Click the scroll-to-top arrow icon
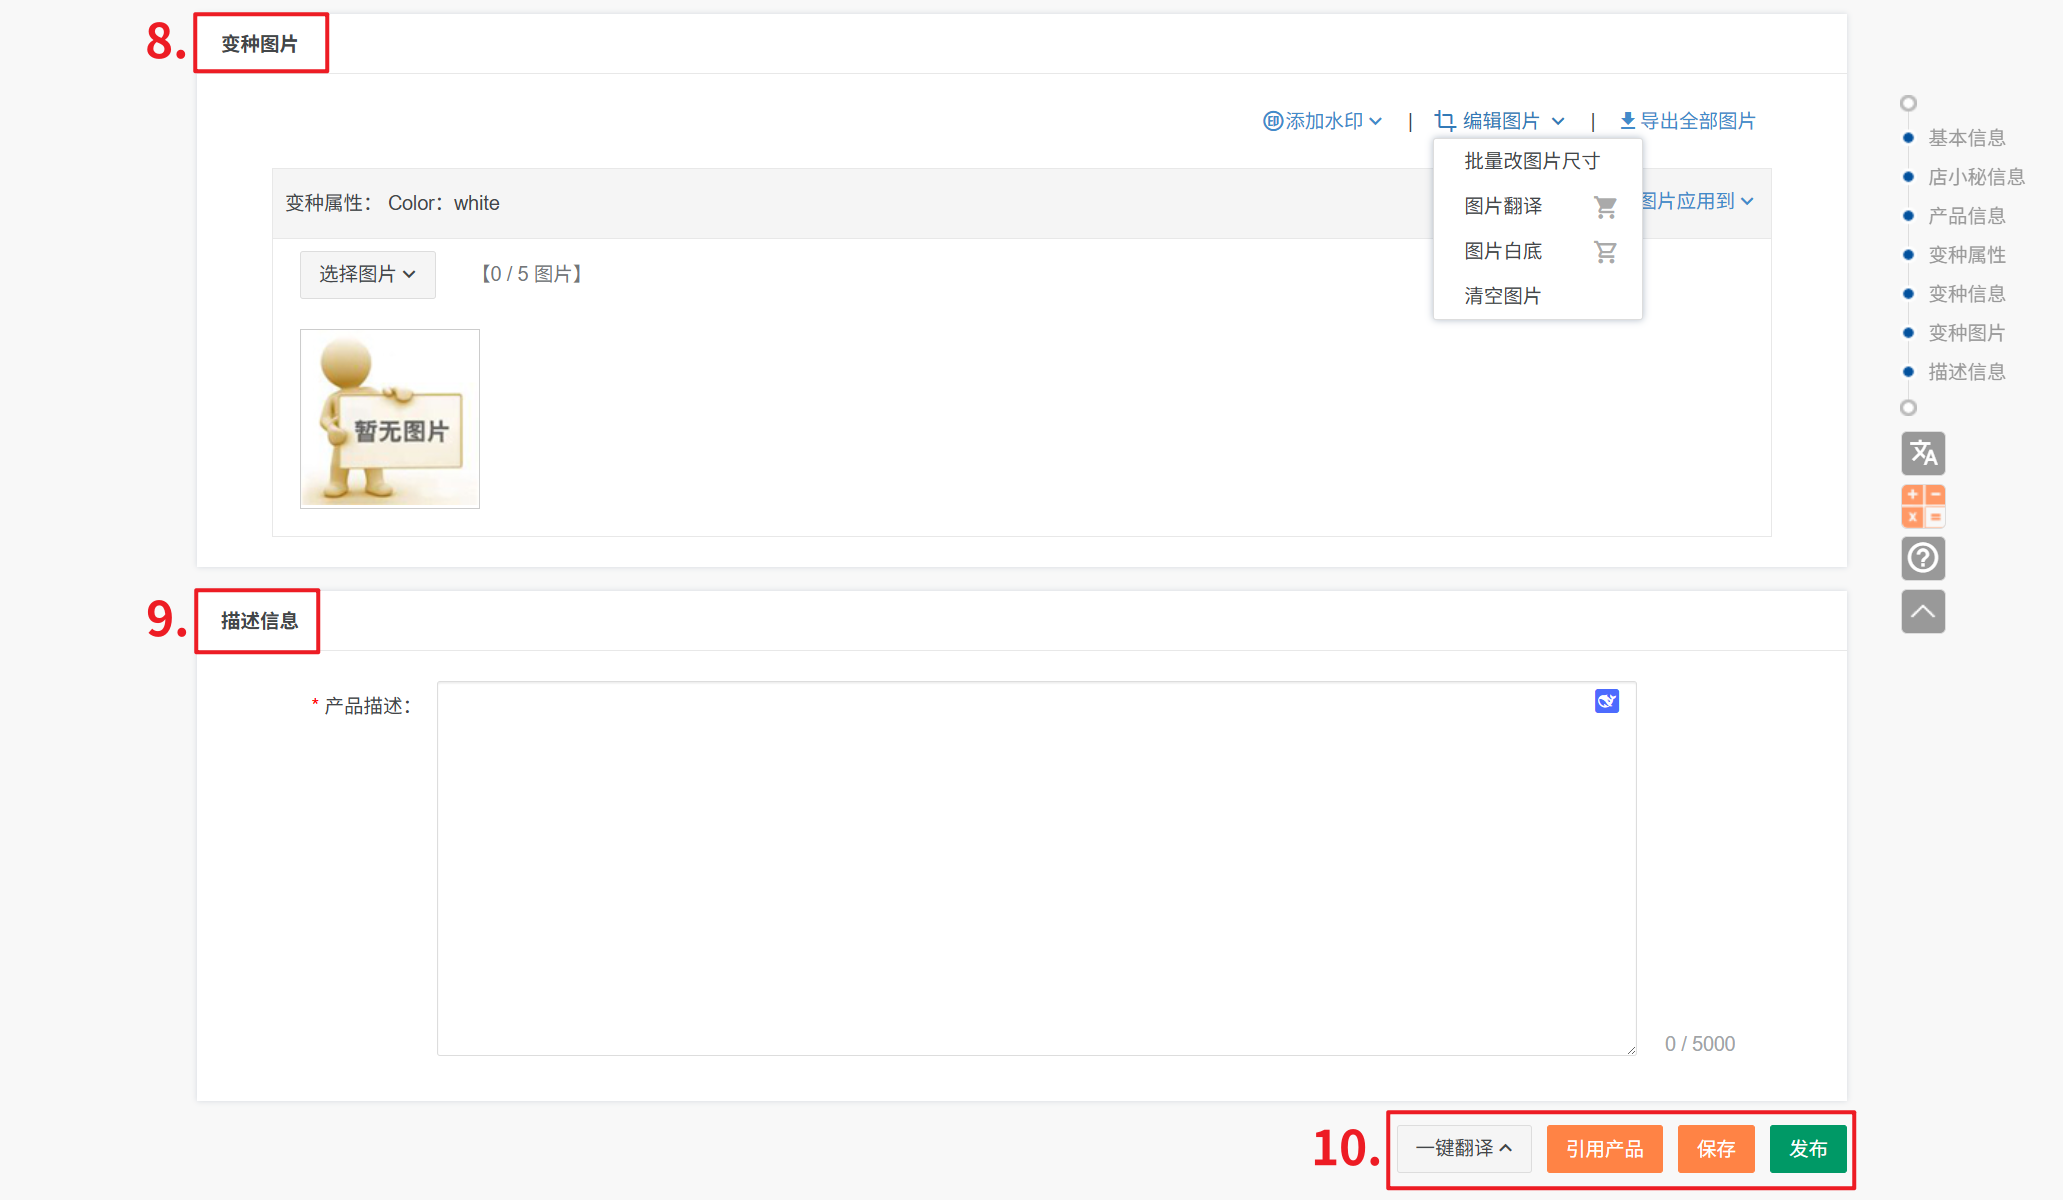Viewport: 2063px width, 1200px height. [x=1922, y=611]
